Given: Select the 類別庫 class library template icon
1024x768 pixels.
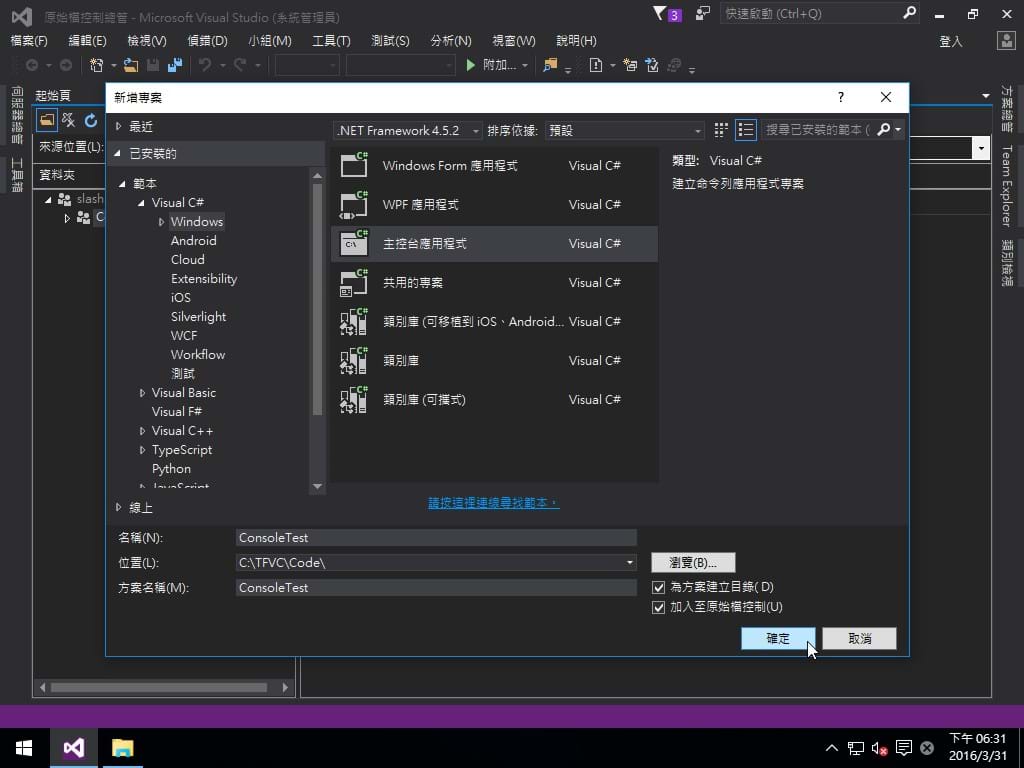Looking at the screenshot, I should click(354, 360).
